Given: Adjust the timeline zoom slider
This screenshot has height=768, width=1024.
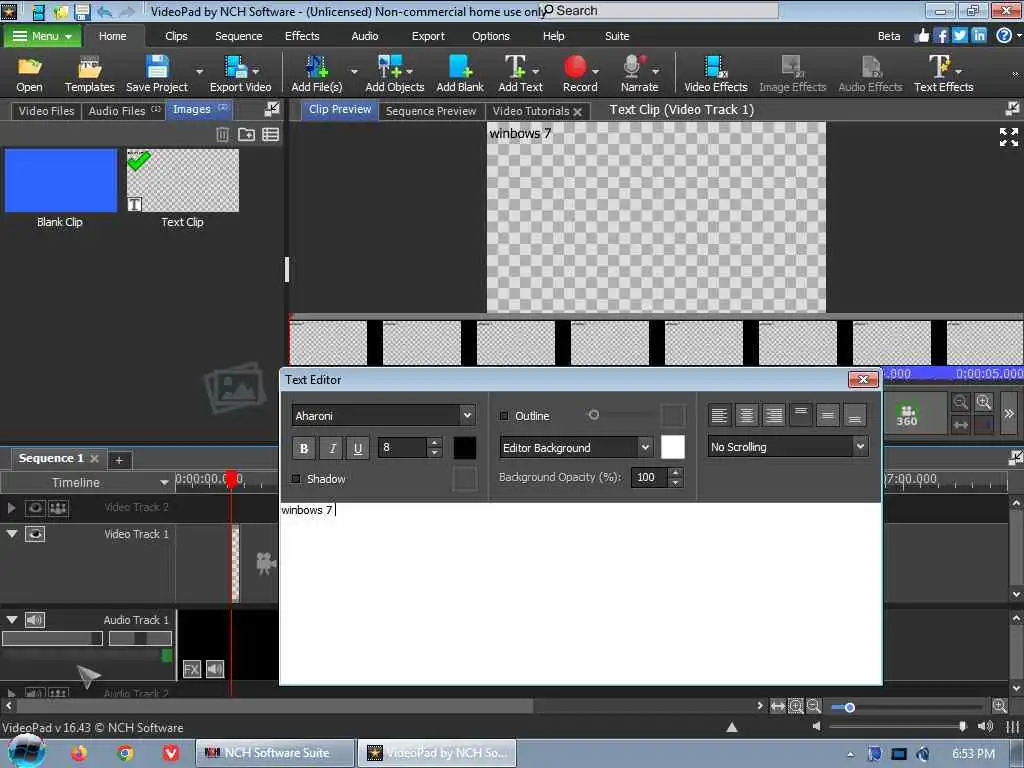Looking at the screenshot, I should (x=849, y=707).
